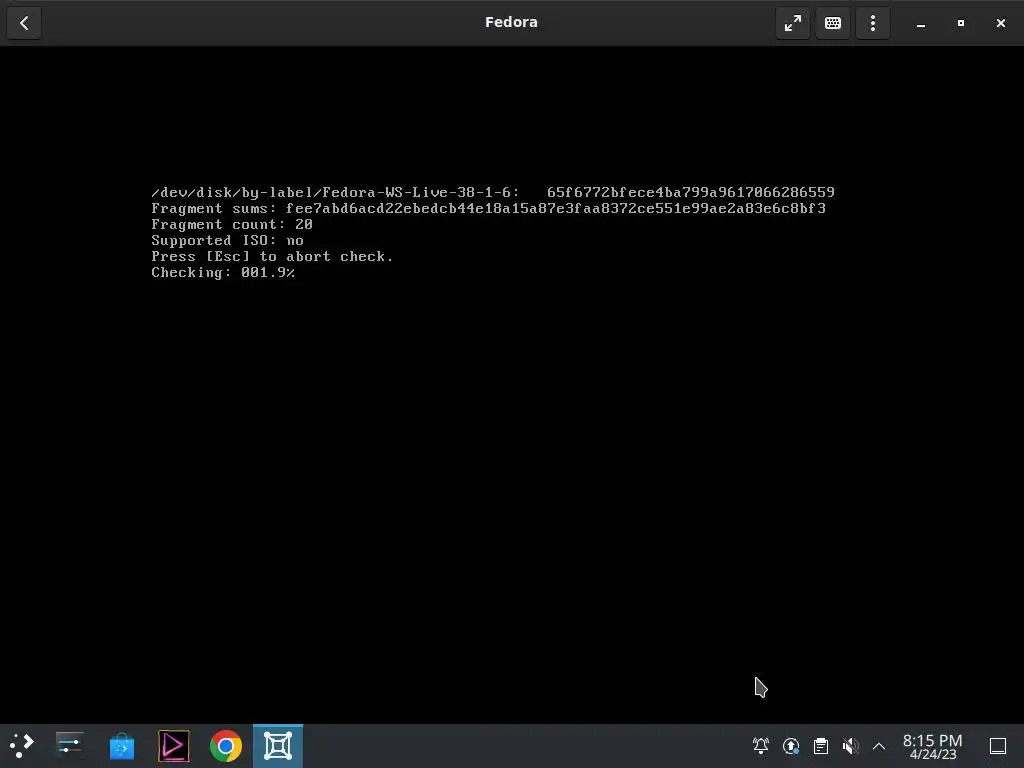The height and width of the screenshot is (768, 1024).
Task: Open clipboard manager tray icon
Action: [821, 746]
